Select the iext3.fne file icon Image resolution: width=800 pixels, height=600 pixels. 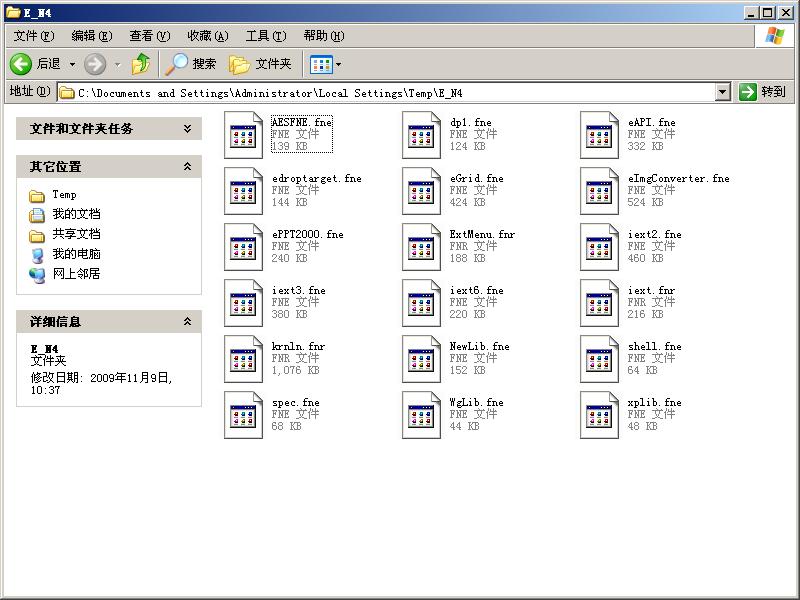pyautogui.click(x=243, y=303)
